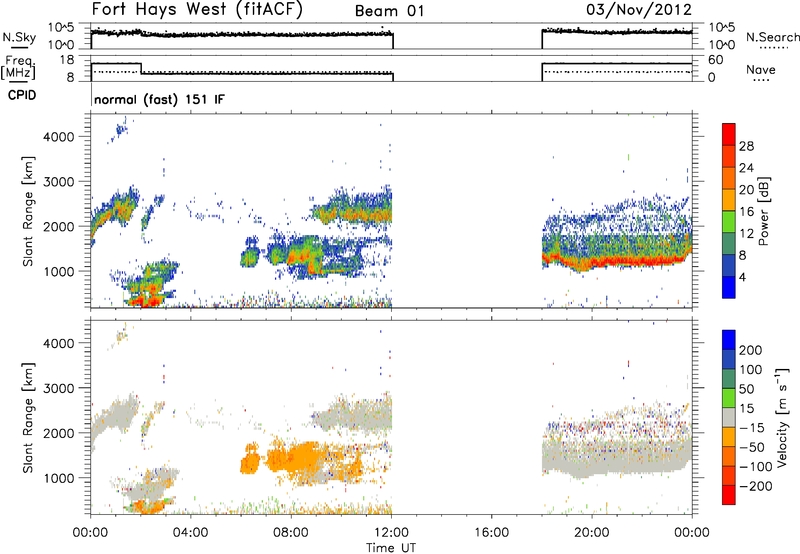The image size is (800, 554).
Task: Click the '-200' tick on the Velocity scale
Action: point(756,486)
